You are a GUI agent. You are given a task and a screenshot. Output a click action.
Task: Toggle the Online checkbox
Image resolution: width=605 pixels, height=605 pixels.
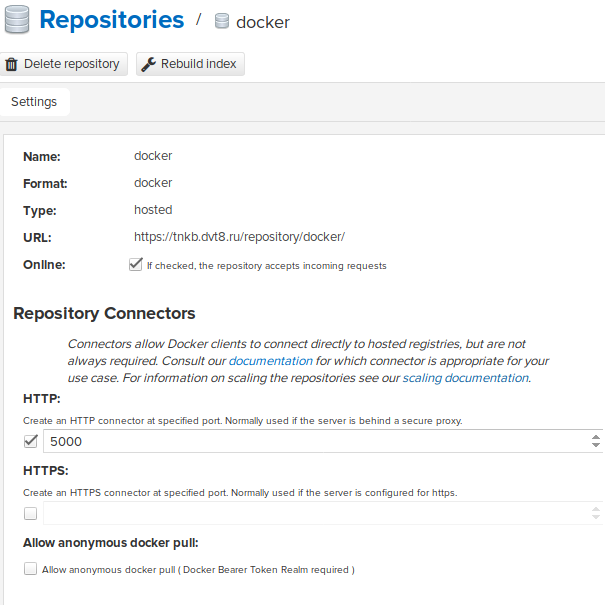pyautogui.click(x=135, y=265)
